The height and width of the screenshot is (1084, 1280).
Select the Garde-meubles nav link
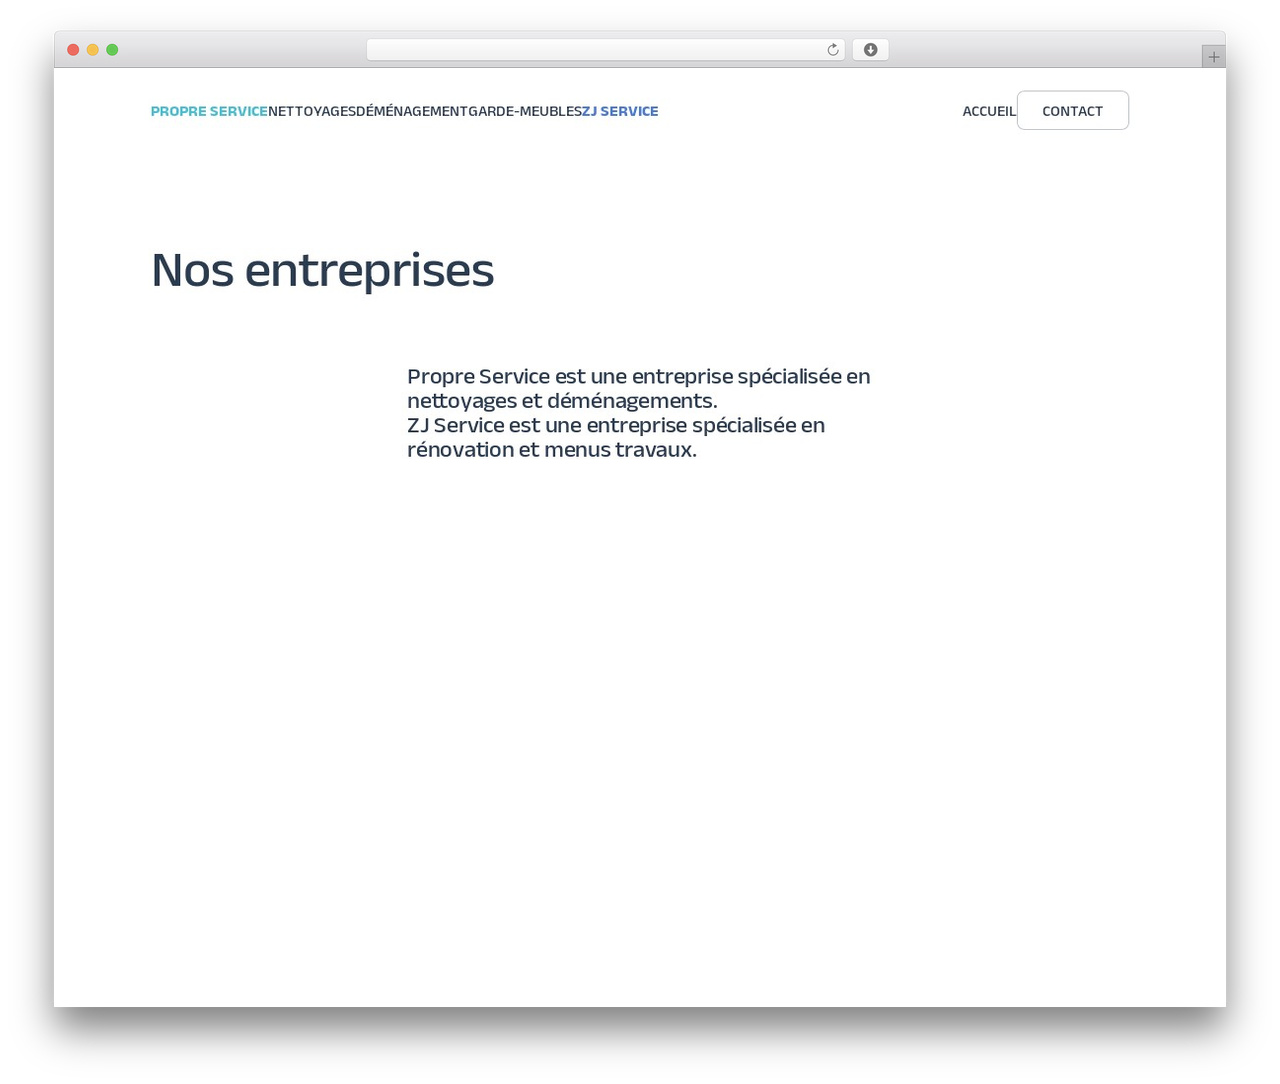[x=525, y=111]
